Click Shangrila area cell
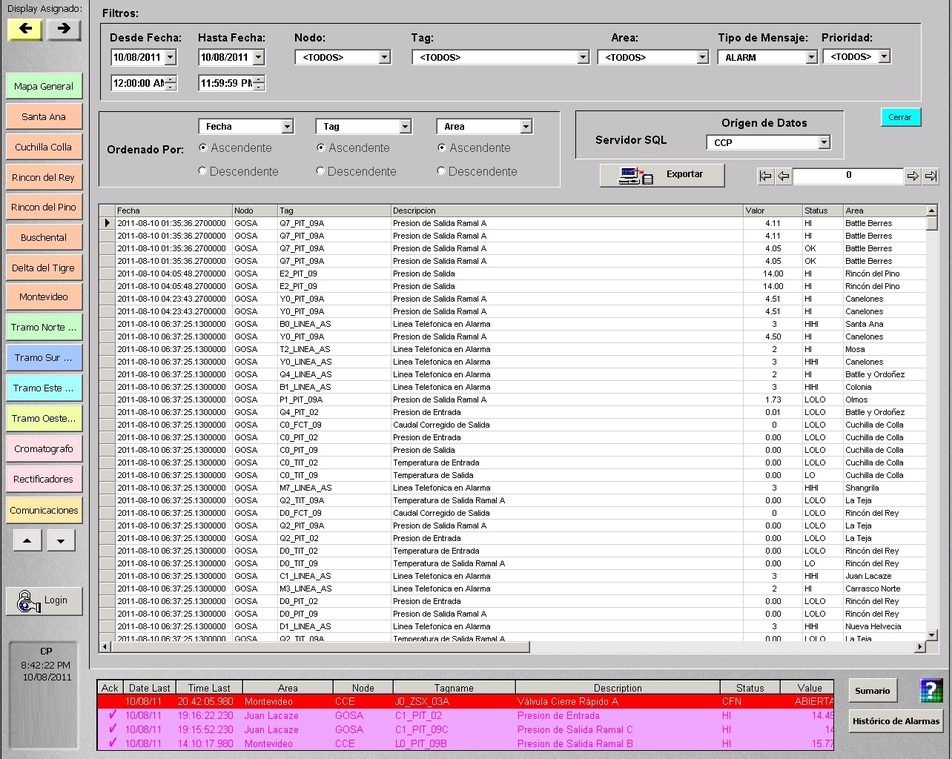The image size is (952, 759). tap(885, 488)
